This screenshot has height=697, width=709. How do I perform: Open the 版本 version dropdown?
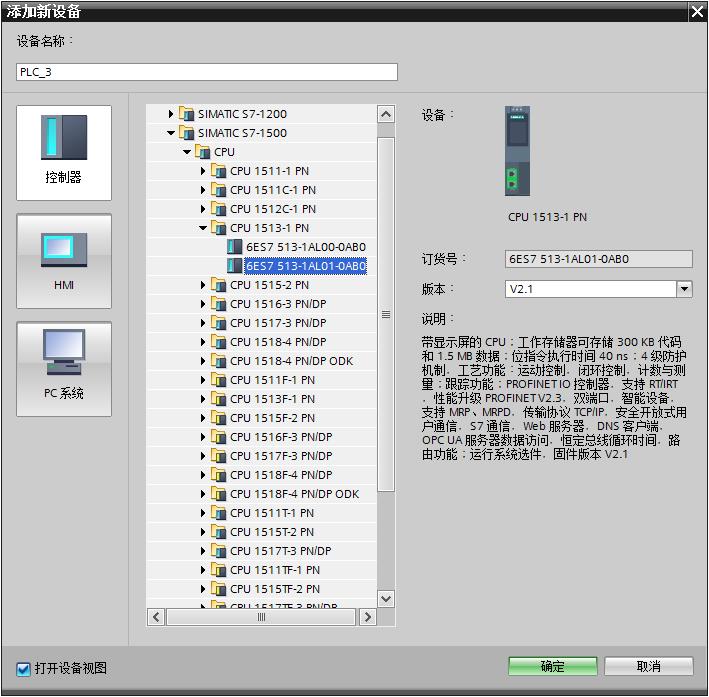pos(684,289)
